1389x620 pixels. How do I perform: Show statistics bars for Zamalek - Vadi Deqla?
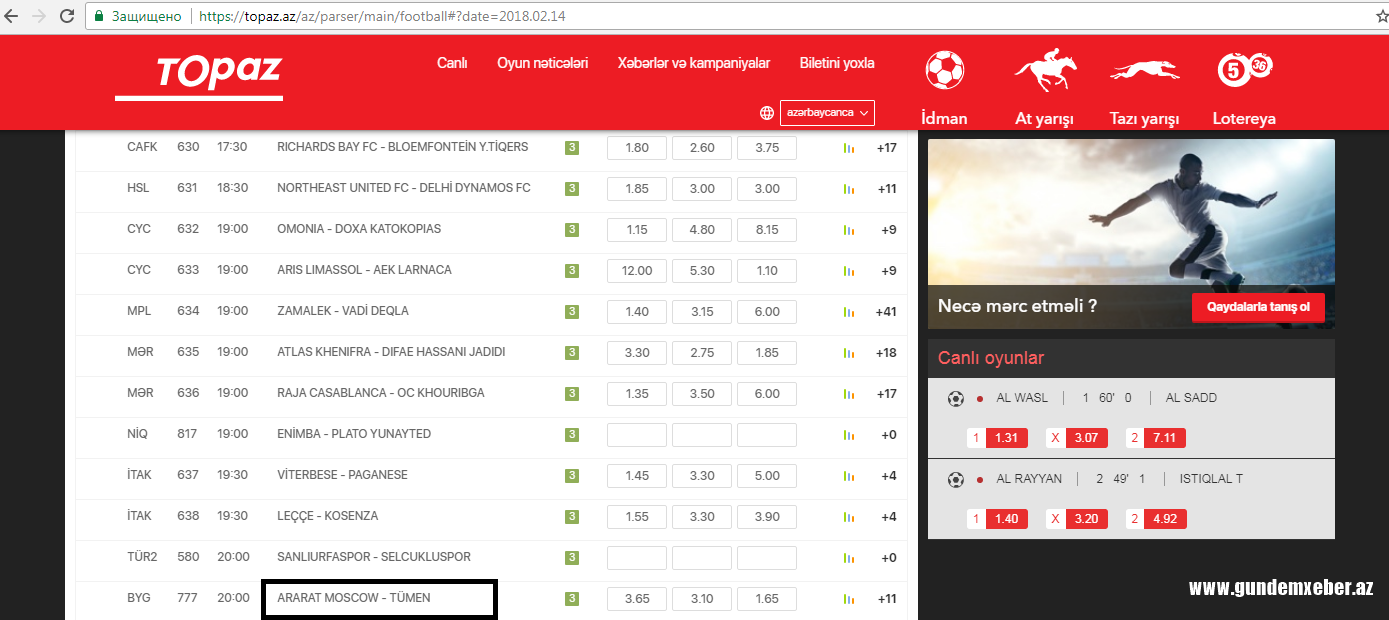tap(849, 312)
